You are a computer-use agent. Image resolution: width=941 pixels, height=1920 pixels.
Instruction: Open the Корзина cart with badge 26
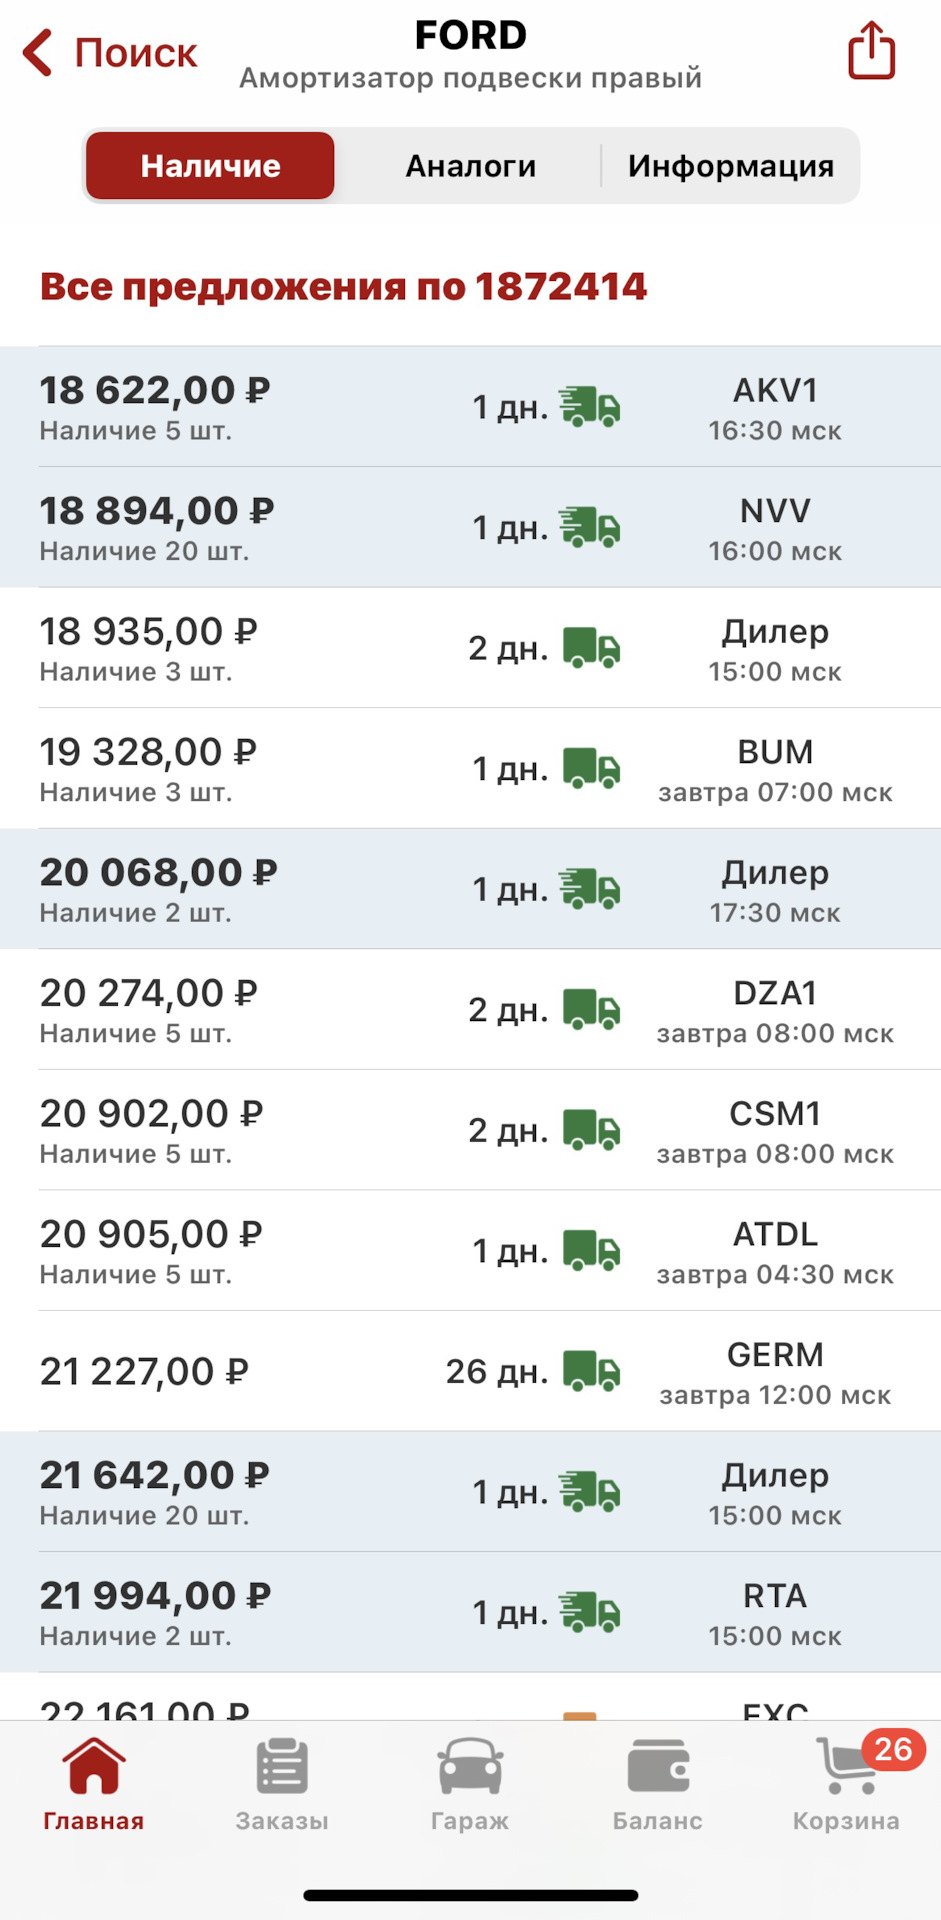pyautogui.click(x=847, y=1768)
